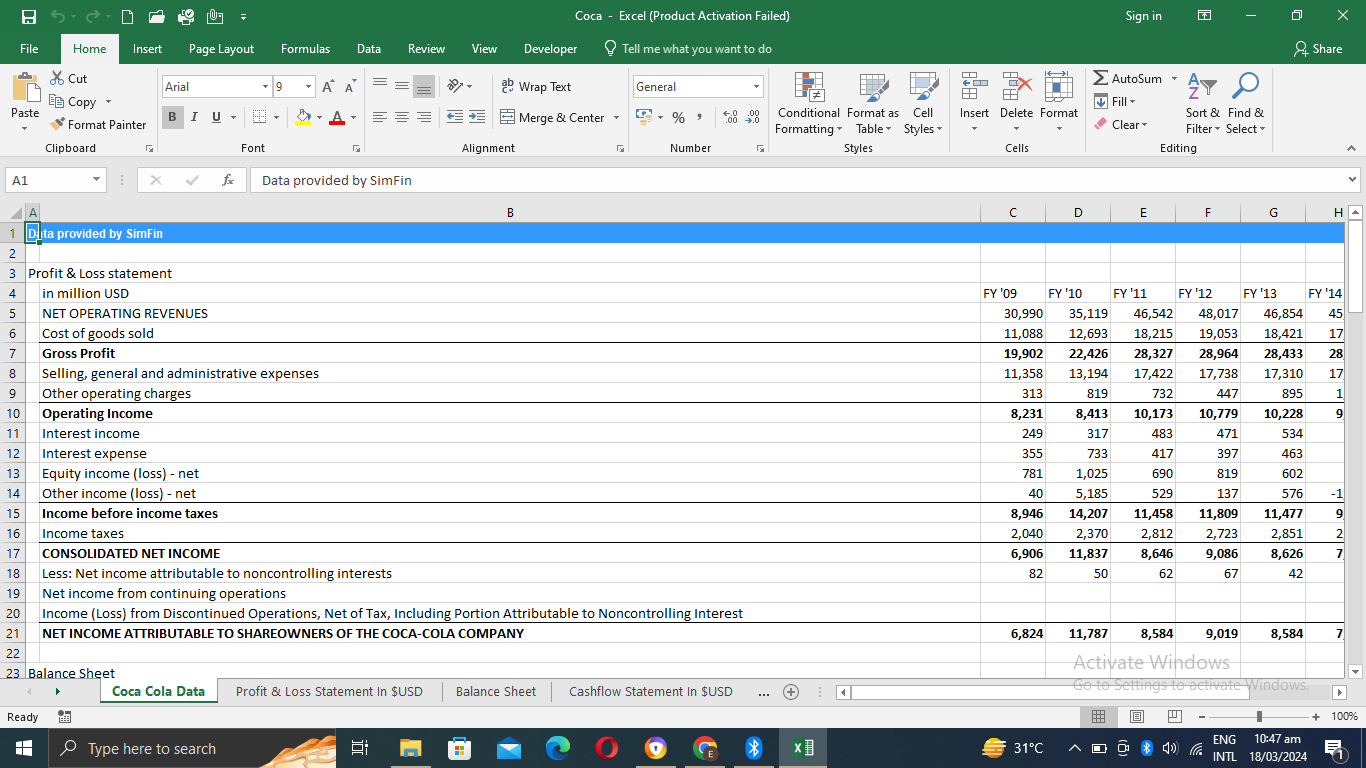Click Increase Font Size icon
The image size is (1366, 768).
point(329,87)
